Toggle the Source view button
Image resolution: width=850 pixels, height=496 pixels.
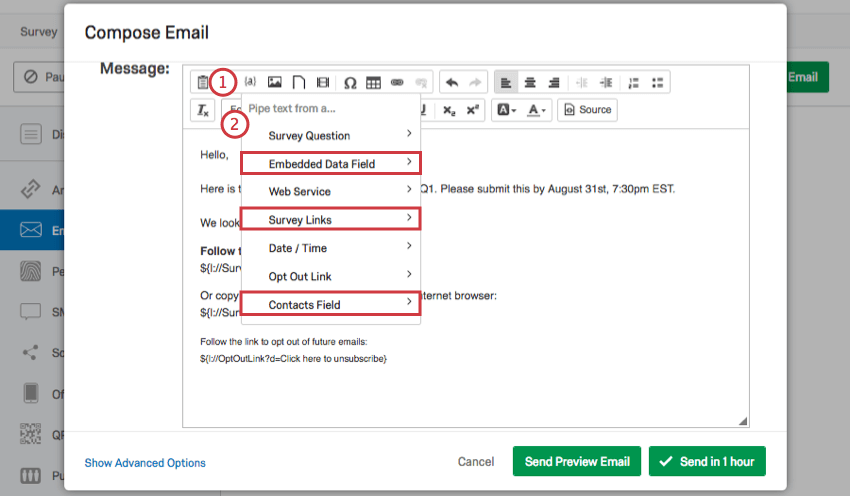[x=586, y=109]
